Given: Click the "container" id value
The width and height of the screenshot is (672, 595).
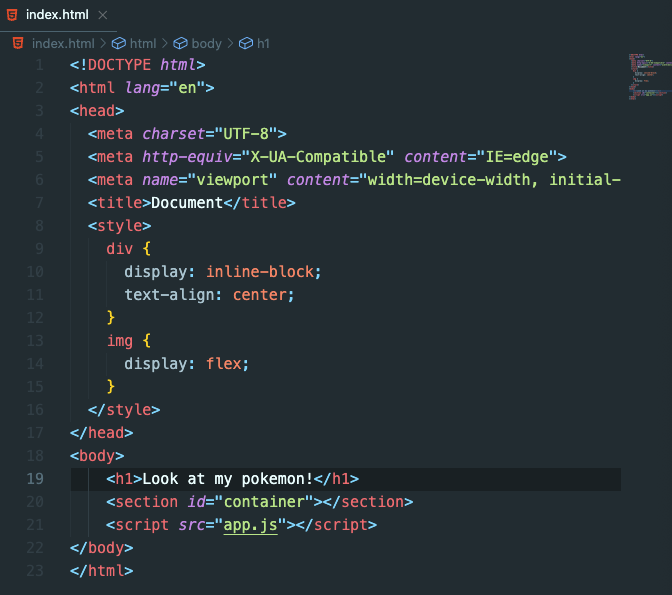Looking at the screenshot, I should [264, 502].
